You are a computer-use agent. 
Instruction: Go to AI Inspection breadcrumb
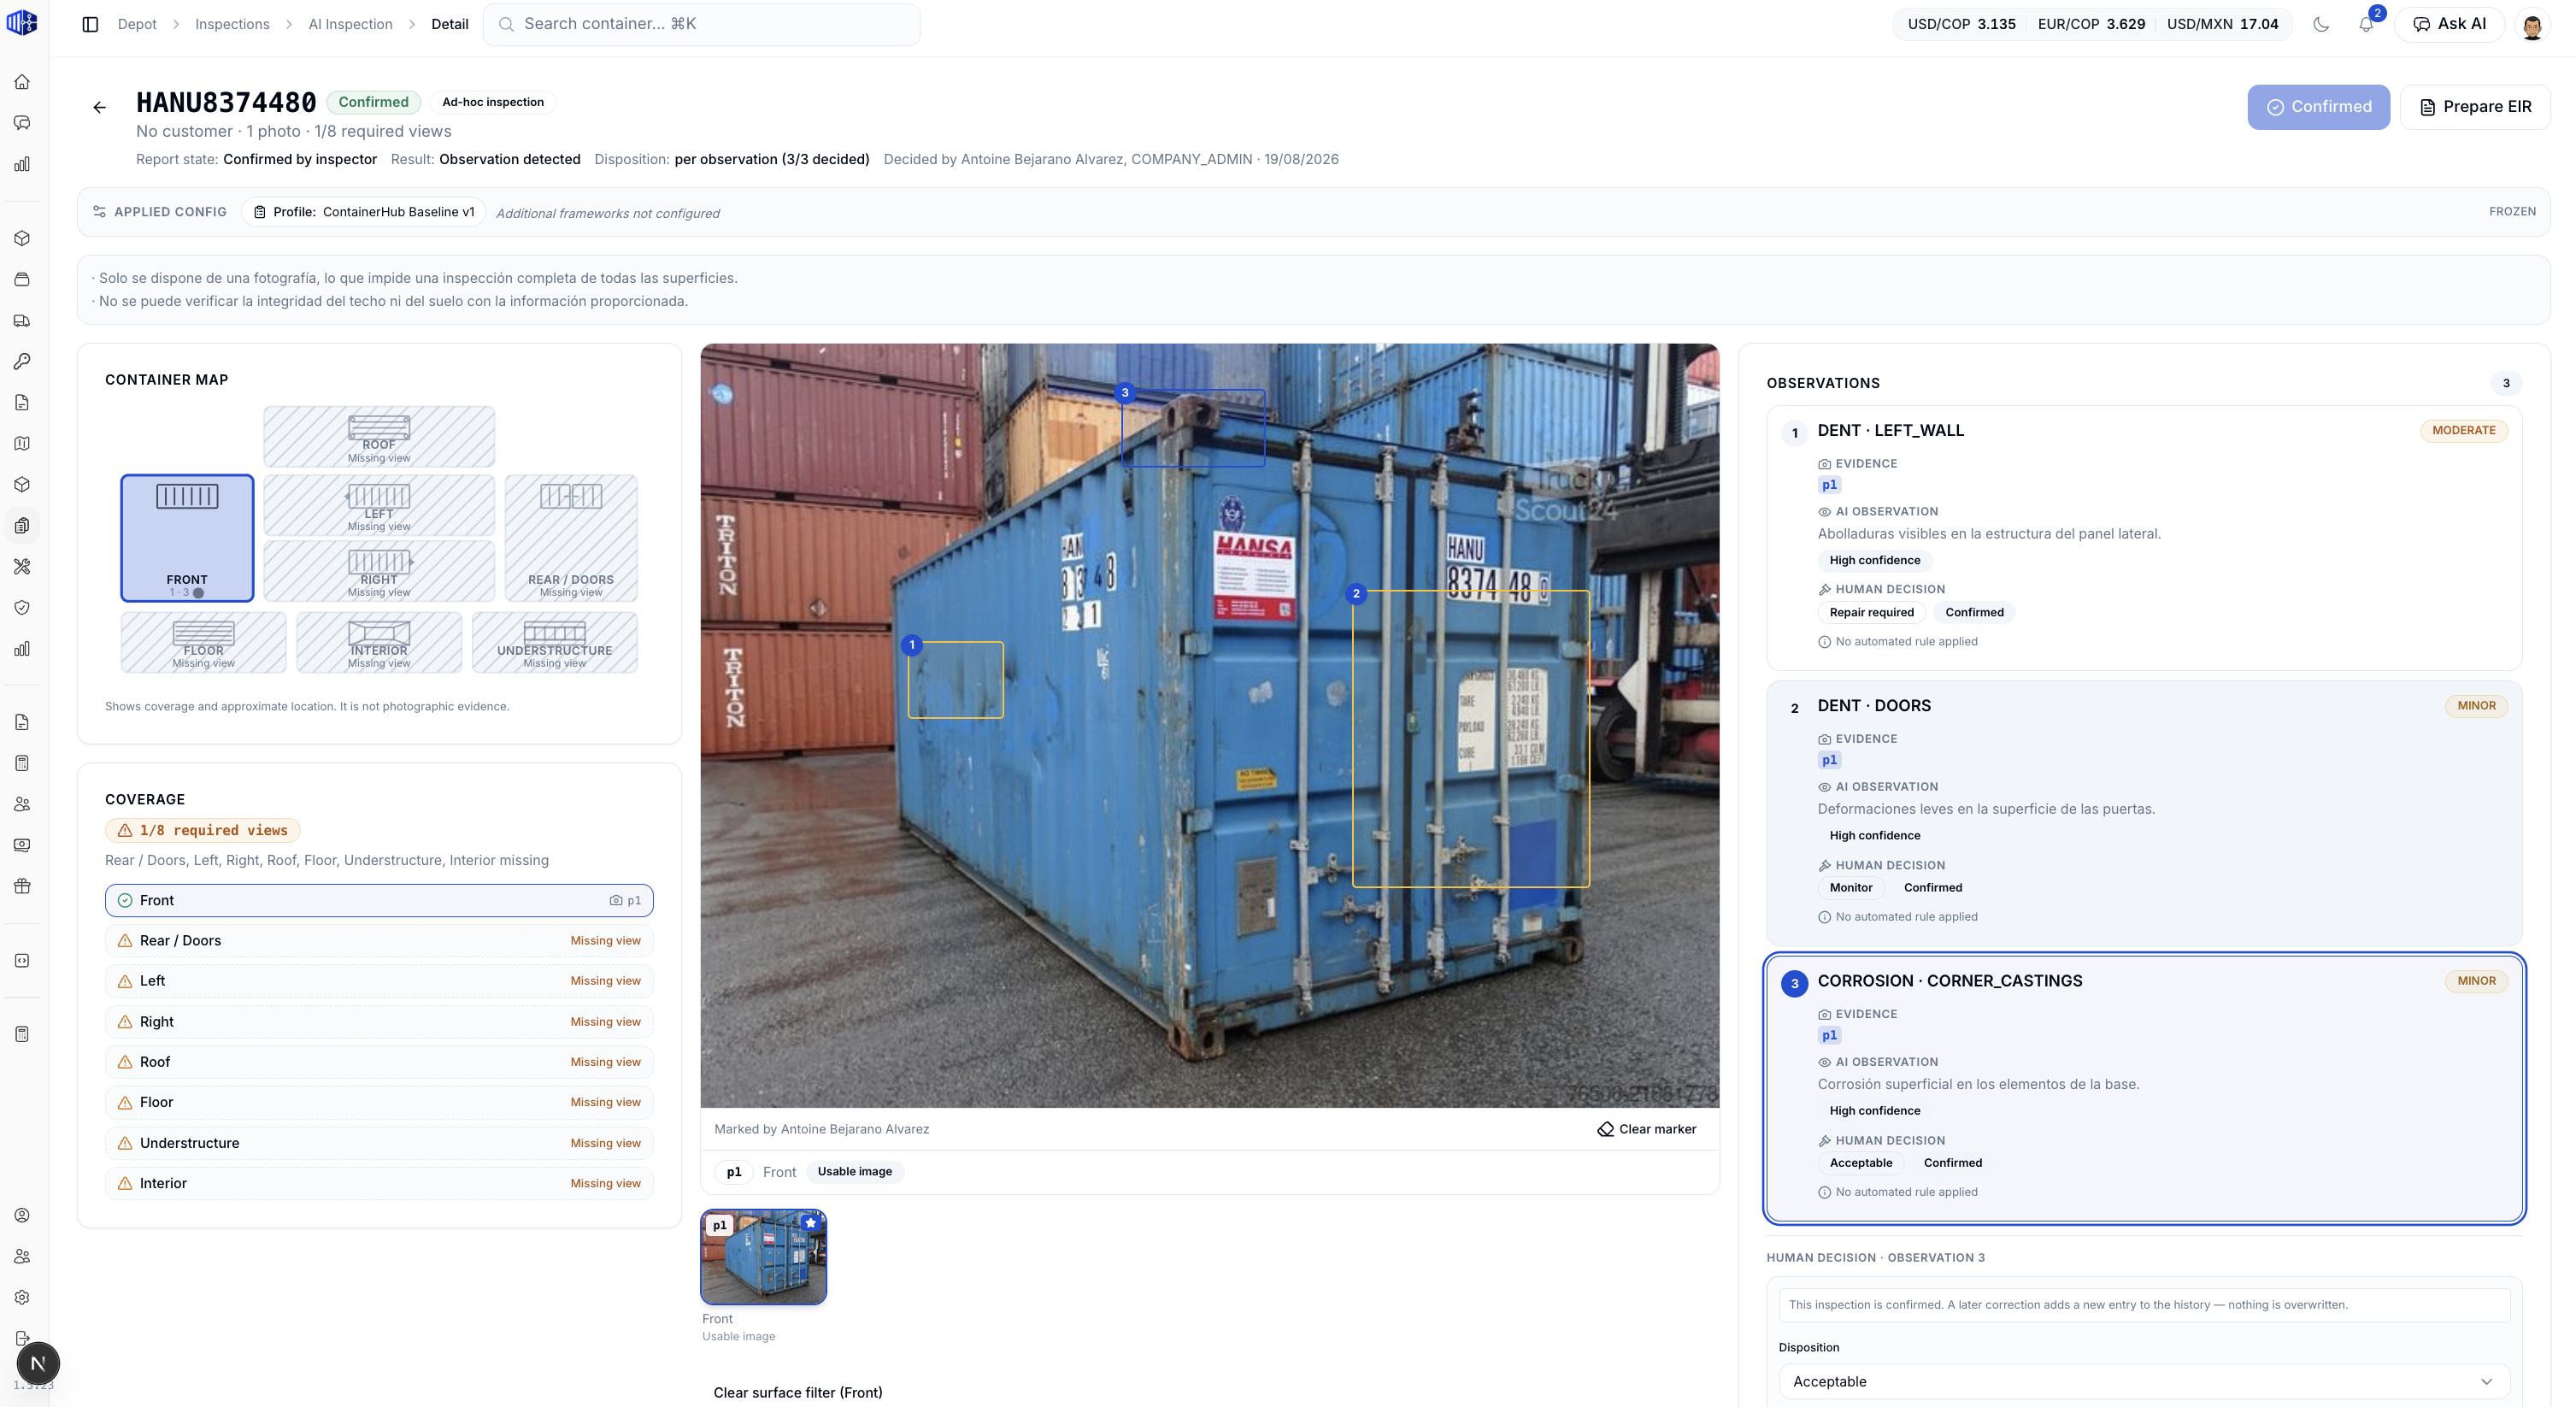[350, 24]
